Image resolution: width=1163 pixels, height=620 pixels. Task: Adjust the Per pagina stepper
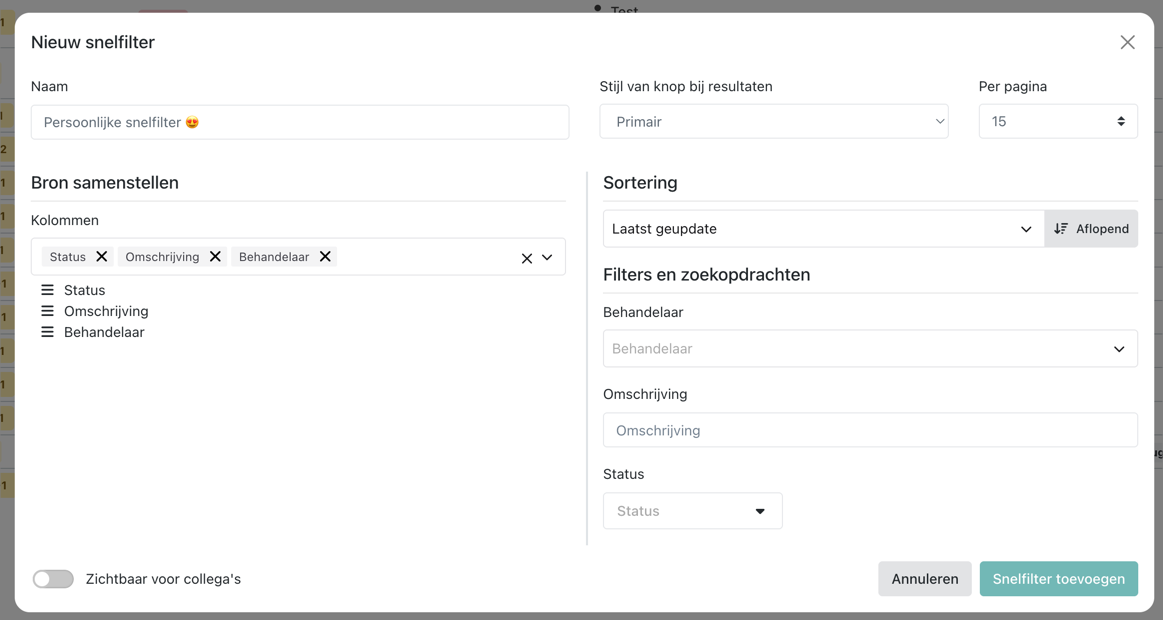point(1121,122)
